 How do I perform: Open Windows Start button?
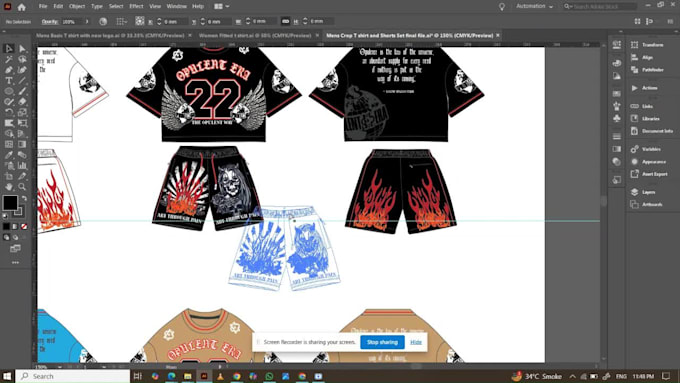tap(7, 376)
